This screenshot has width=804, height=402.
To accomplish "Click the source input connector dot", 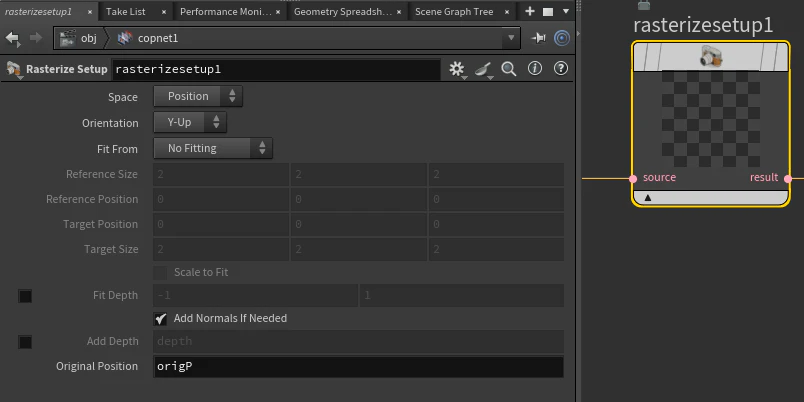I will (x=633, y=178).
